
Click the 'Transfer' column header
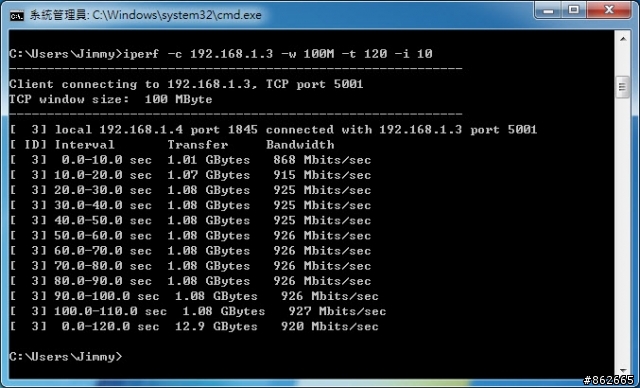[198, 145]
